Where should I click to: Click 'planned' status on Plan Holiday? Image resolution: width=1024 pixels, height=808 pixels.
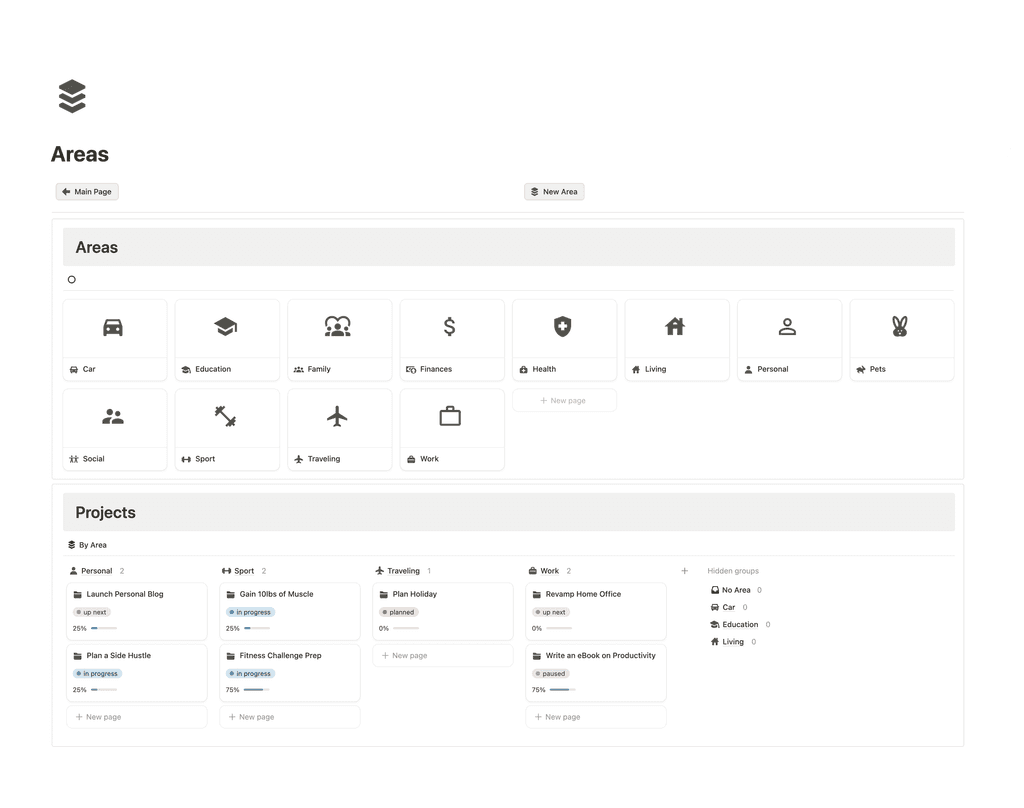click(398, 612)
